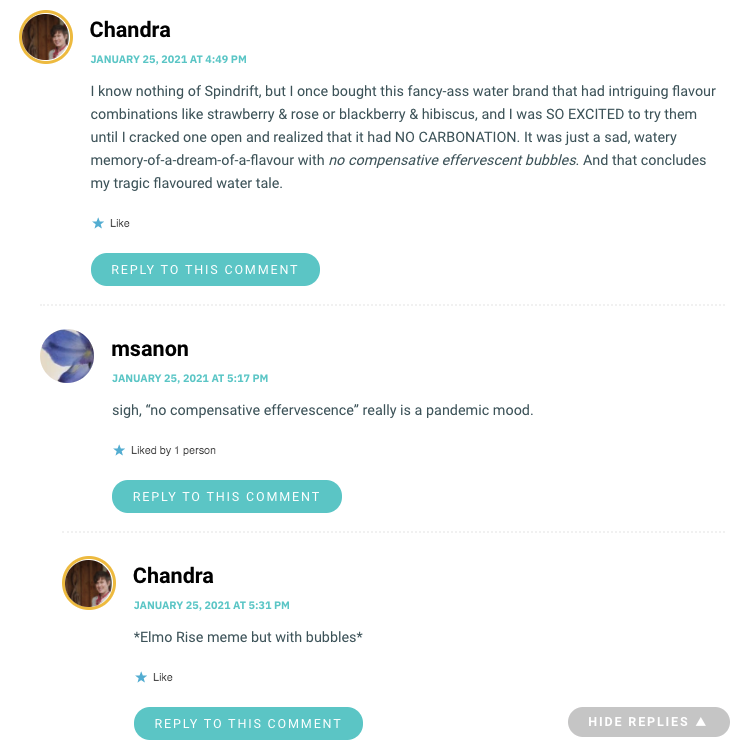
Task: Reply to the Elmo Rise meme comment
Action: point(248,723)
